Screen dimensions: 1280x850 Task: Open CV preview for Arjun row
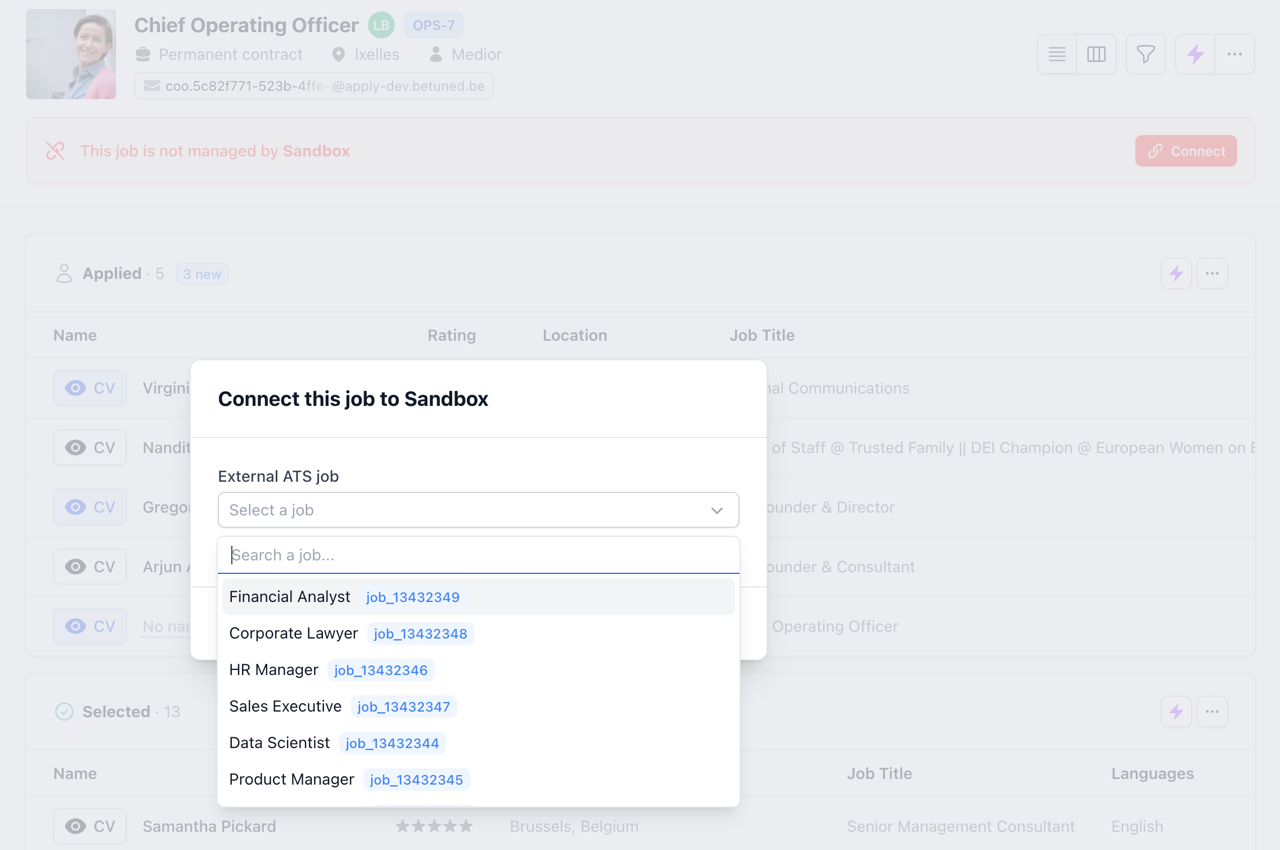pyautogui.click(x=90, y=567)
